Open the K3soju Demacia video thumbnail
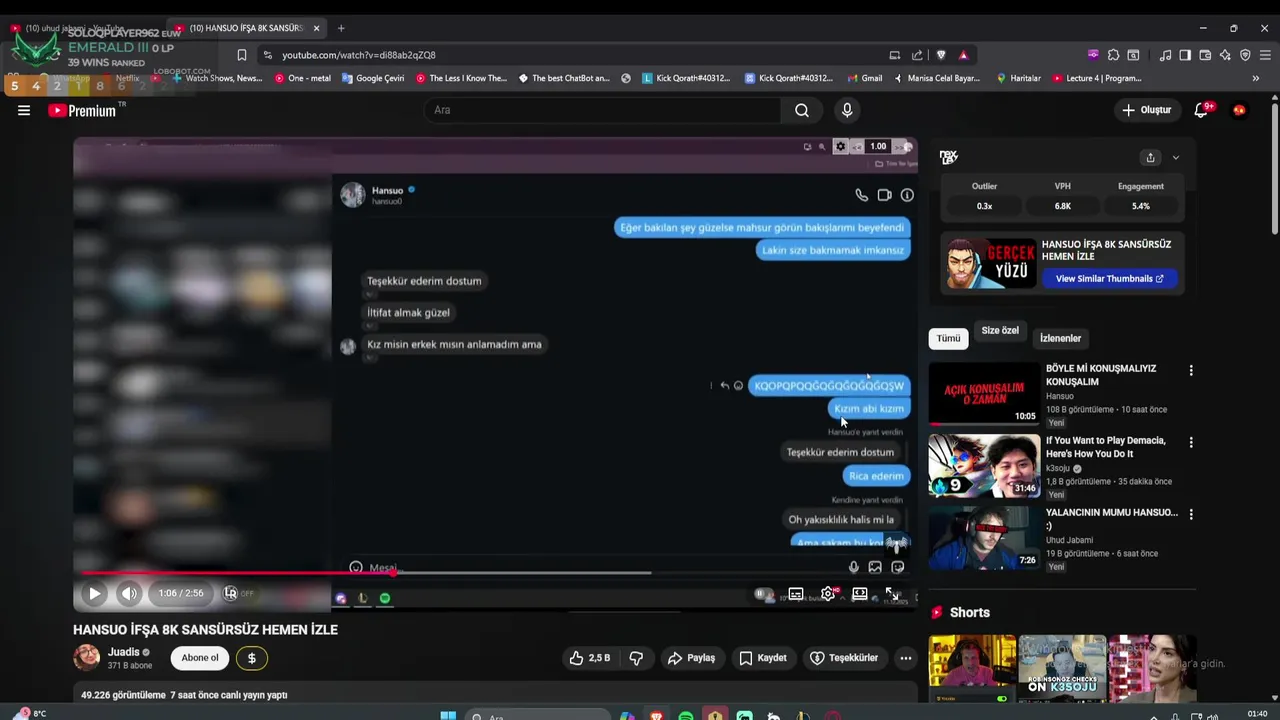Image resolution: width=1280 pixels, height=720 pixels. pyautogui.click(x=984, y=466)
